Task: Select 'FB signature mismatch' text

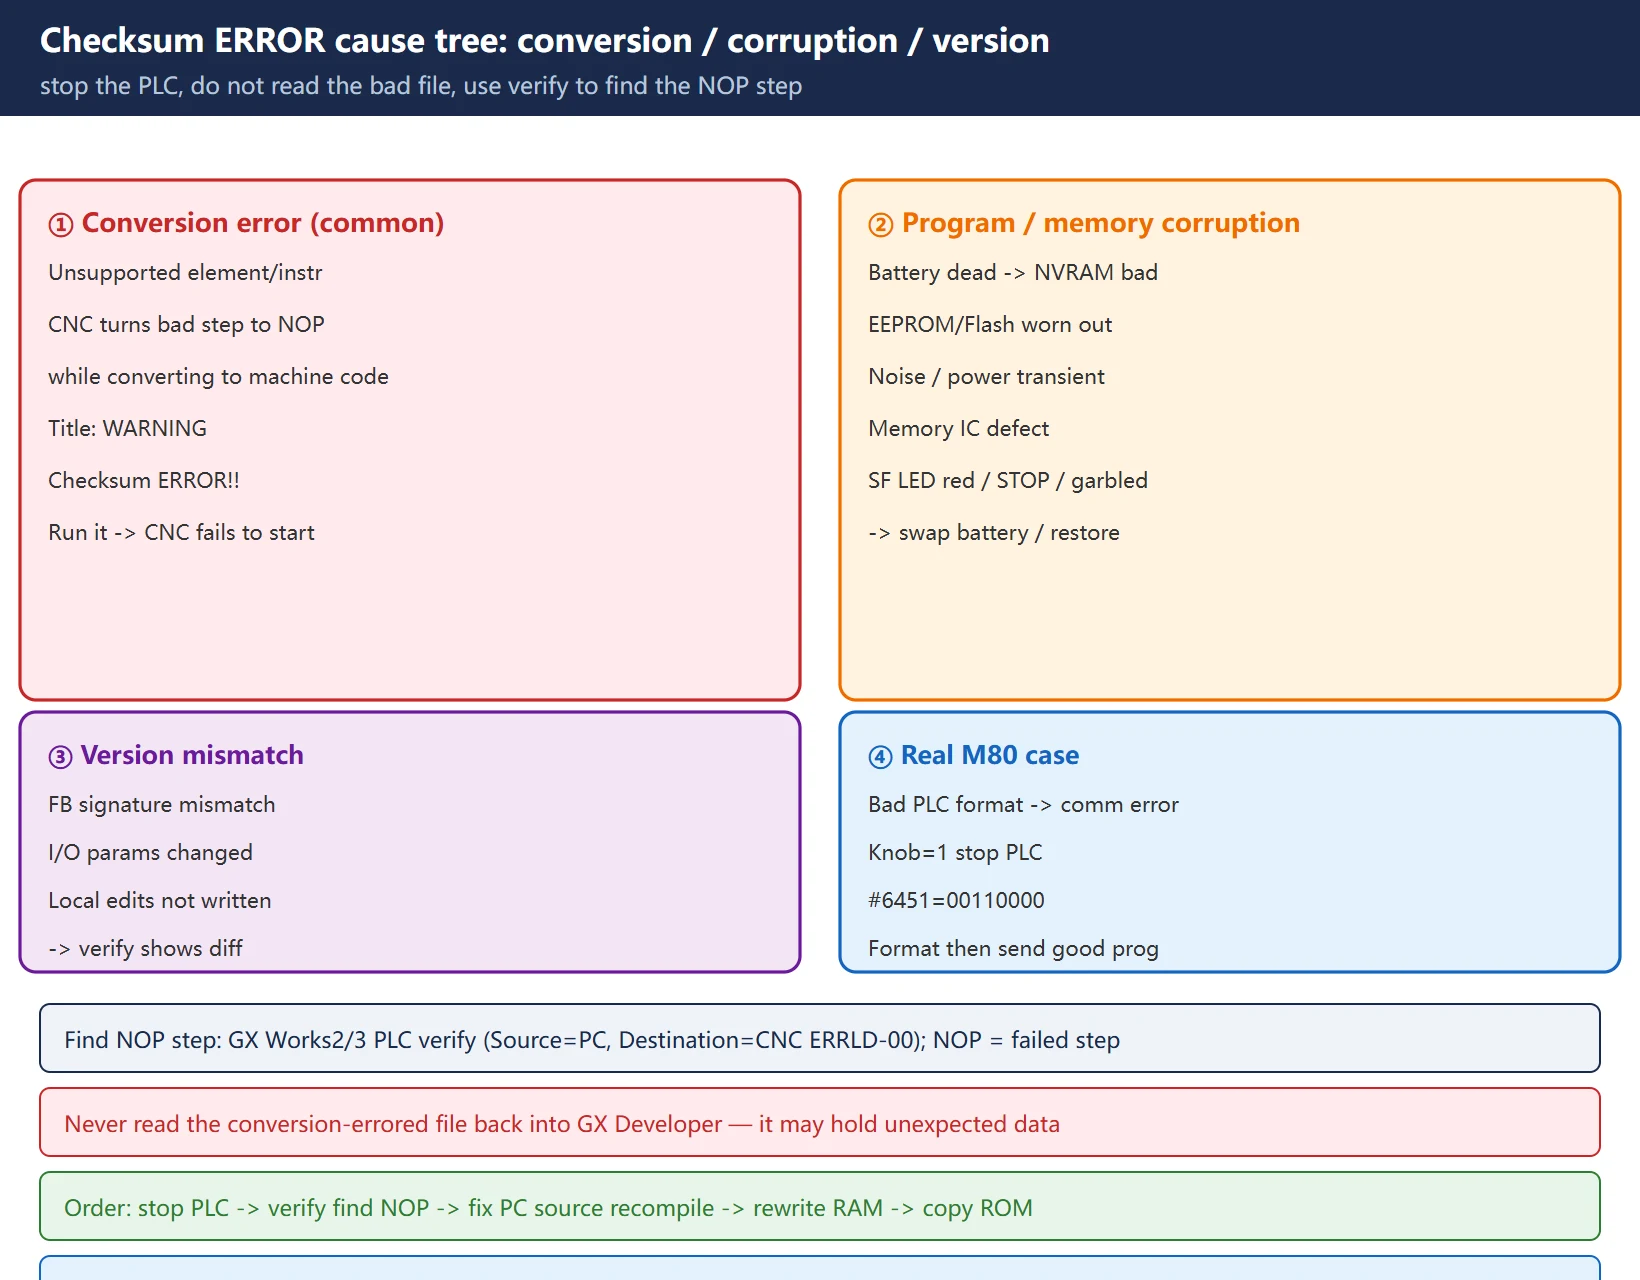Action: [x=161, y=805]
